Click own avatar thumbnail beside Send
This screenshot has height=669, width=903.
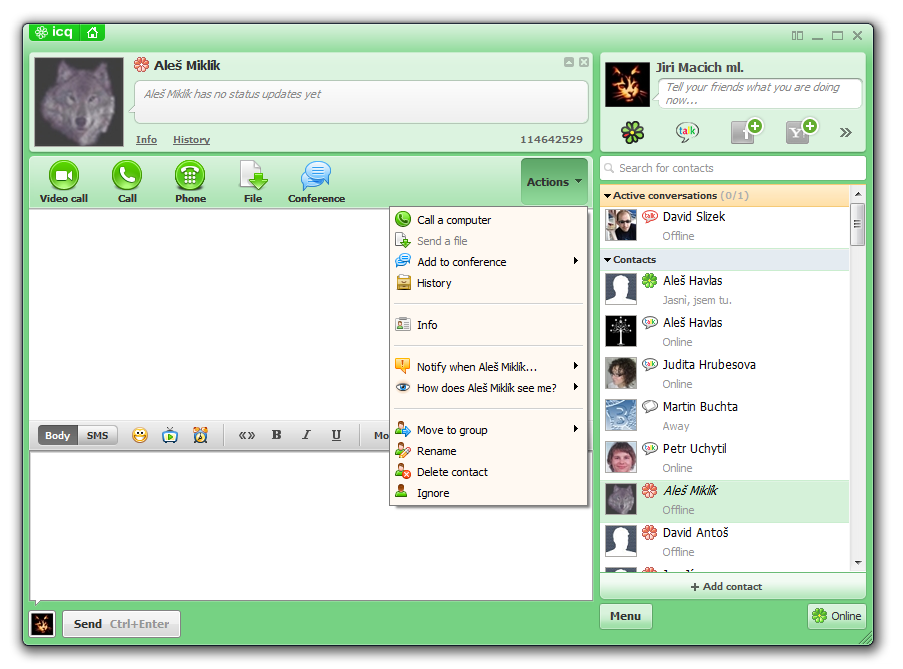point(42,624)
